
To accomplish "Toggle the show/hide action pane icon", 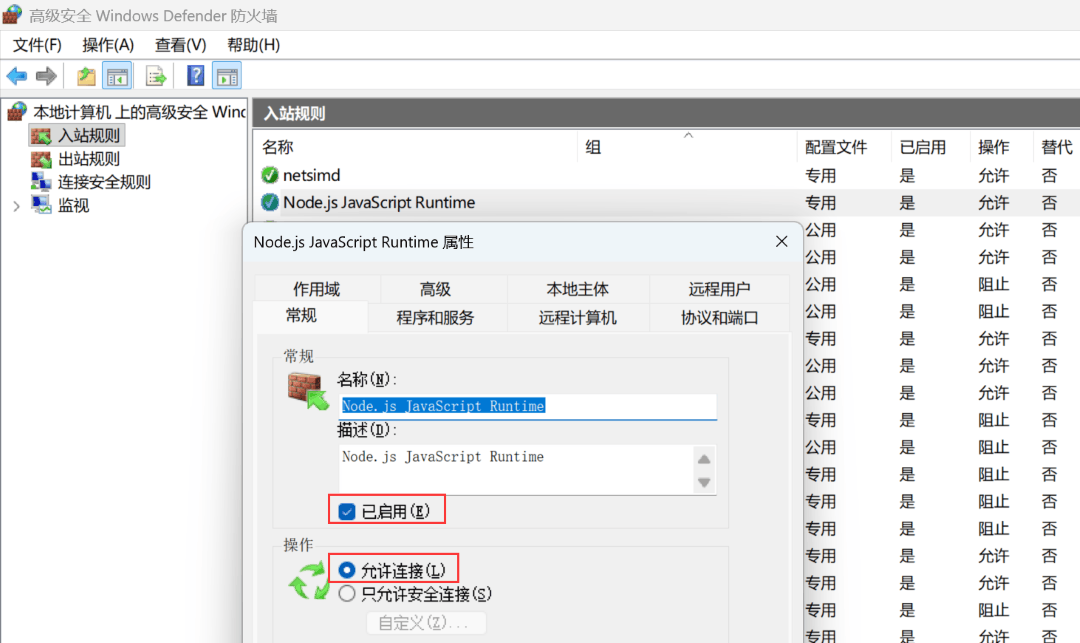I will pyautogui.click(x=227, y=76).
